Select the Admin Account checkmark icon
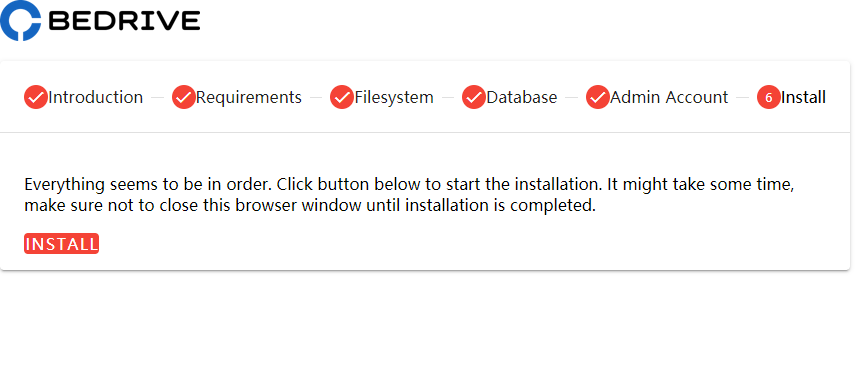867x379 pixels. point(598,97)
